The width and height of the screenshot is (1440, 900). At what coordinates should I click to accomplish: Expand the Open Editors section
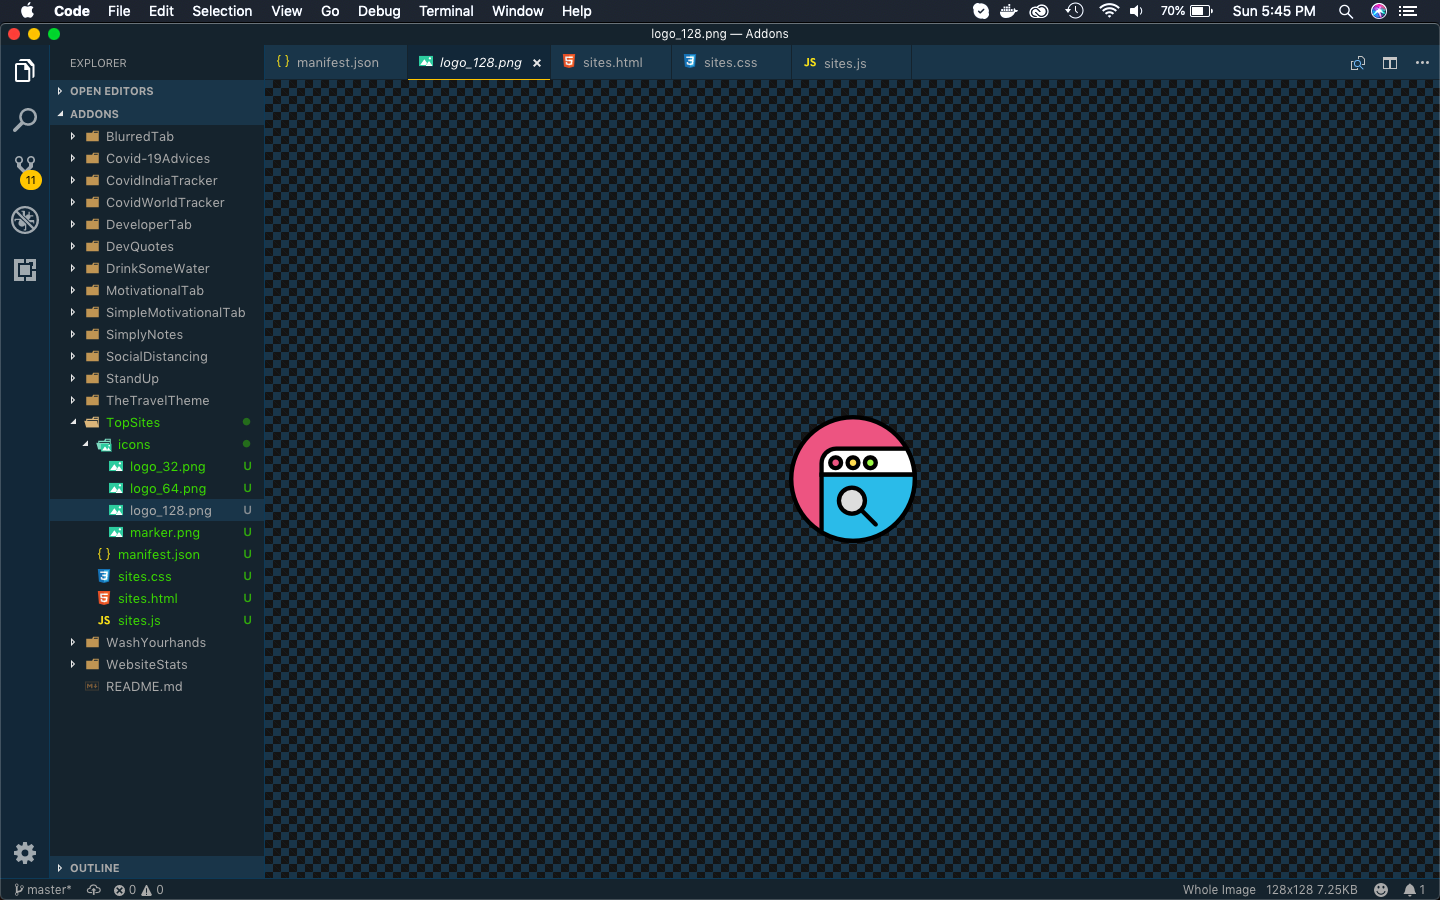coord(157,91)
